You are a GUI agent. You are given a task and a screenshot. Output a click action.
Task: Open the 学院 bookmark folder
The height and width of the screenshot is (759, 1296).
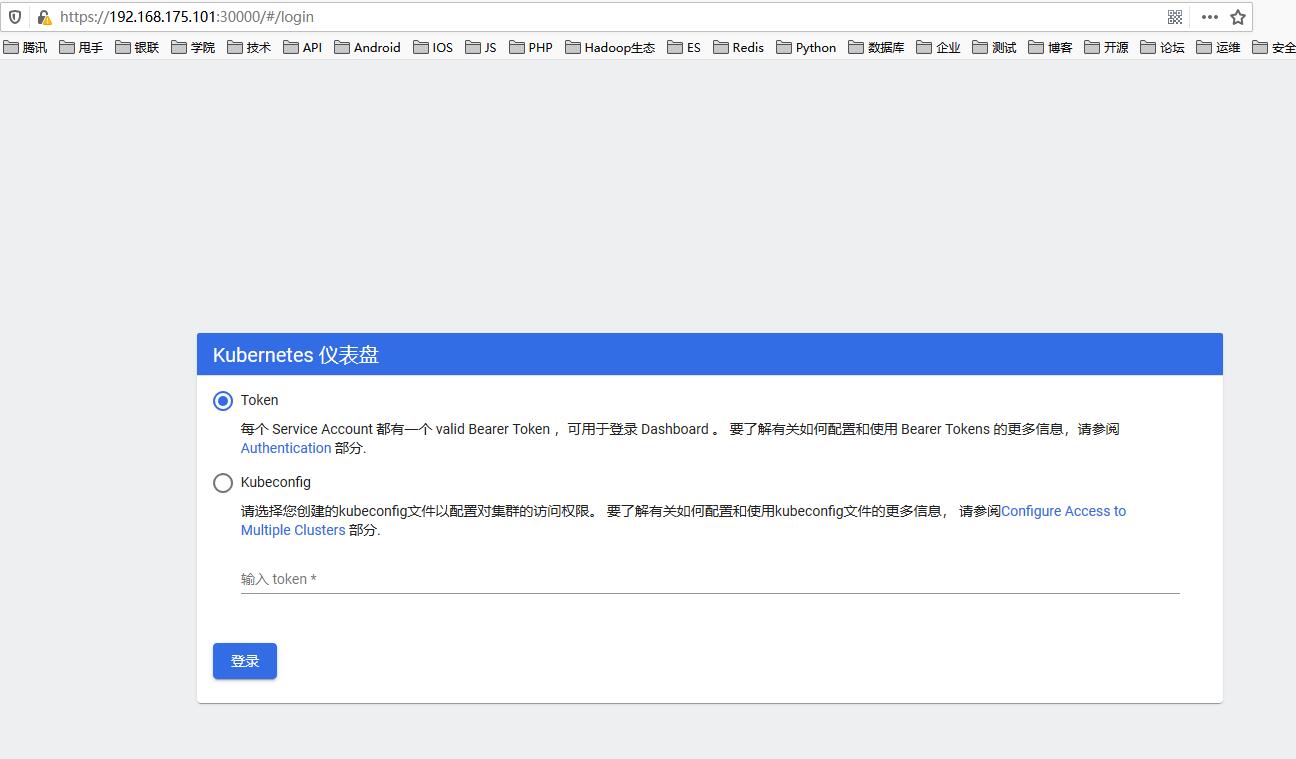point(193,47)
